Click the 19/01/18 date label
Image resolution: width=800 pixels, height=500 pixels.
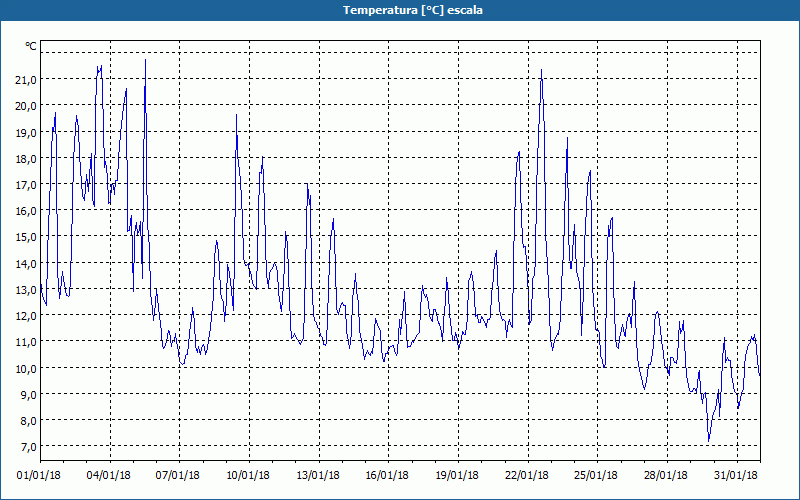click(x=457, y=476)
